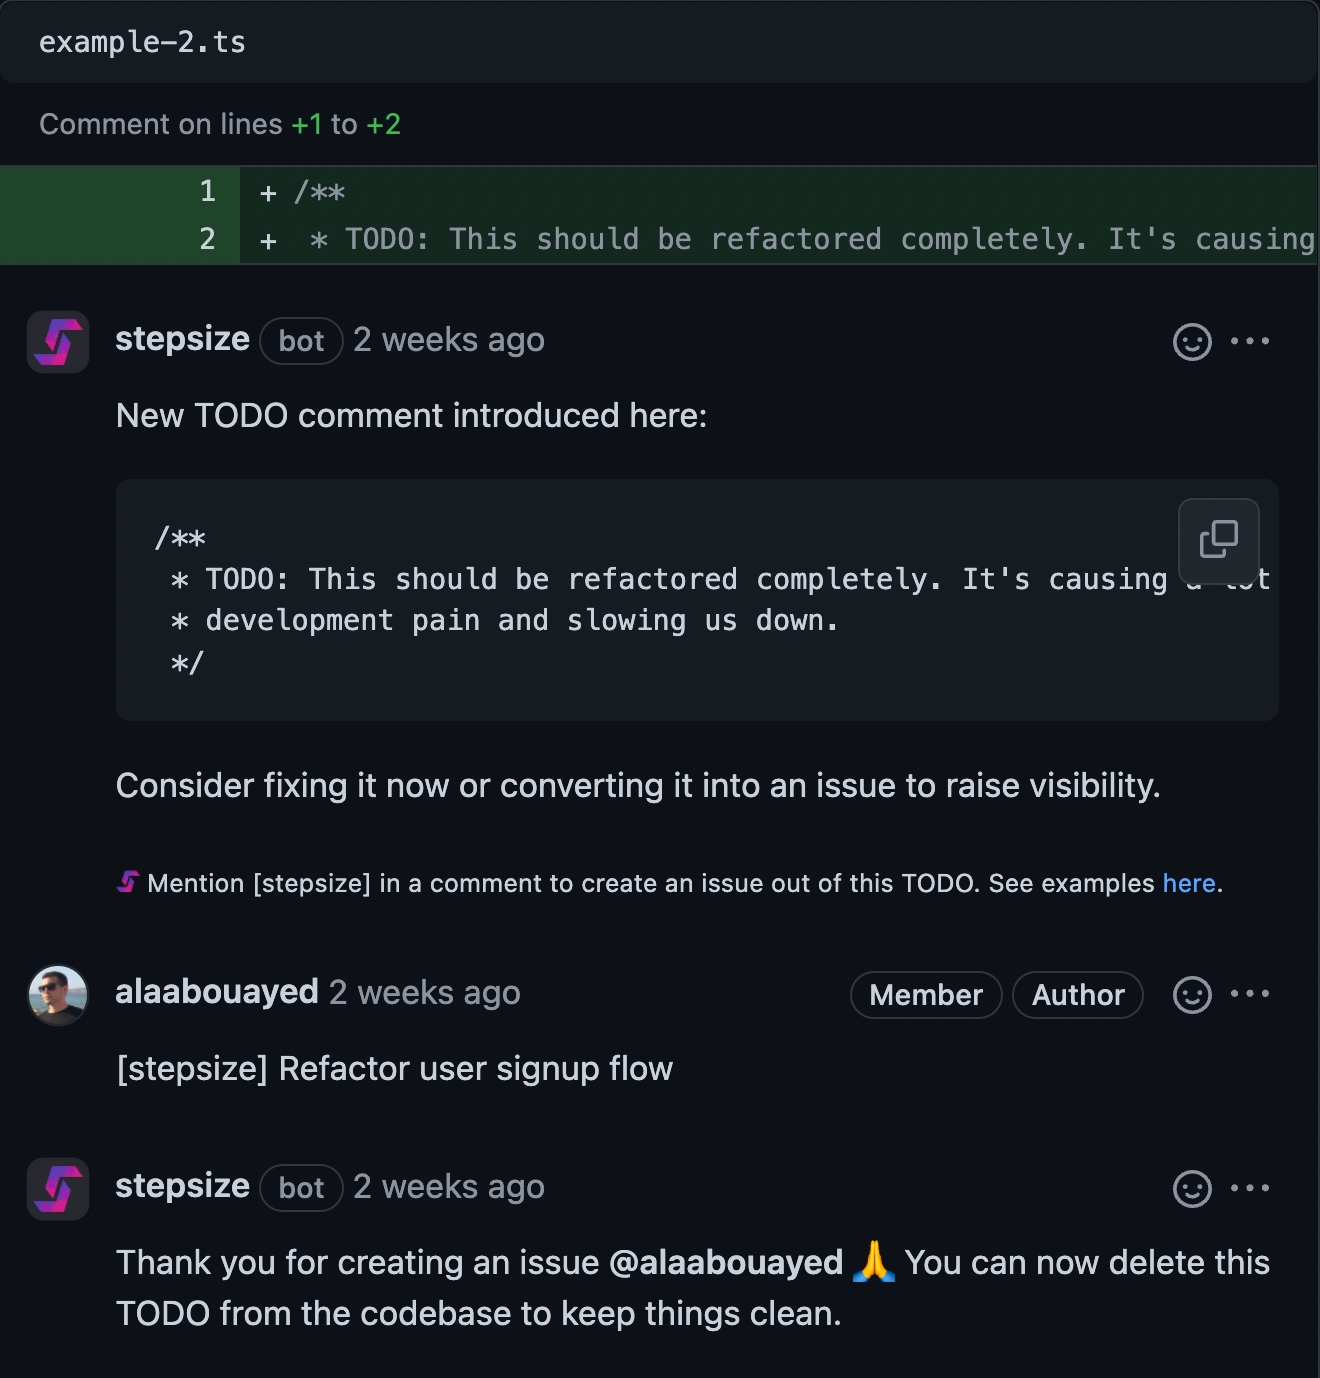Open the example-2.ts file name
The image size is (1320, 1378).
142,42
